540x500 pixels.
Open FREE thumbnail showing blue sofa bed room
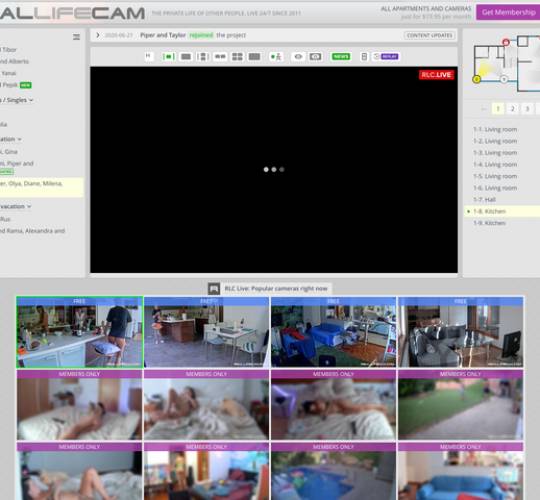coord(333,332)
